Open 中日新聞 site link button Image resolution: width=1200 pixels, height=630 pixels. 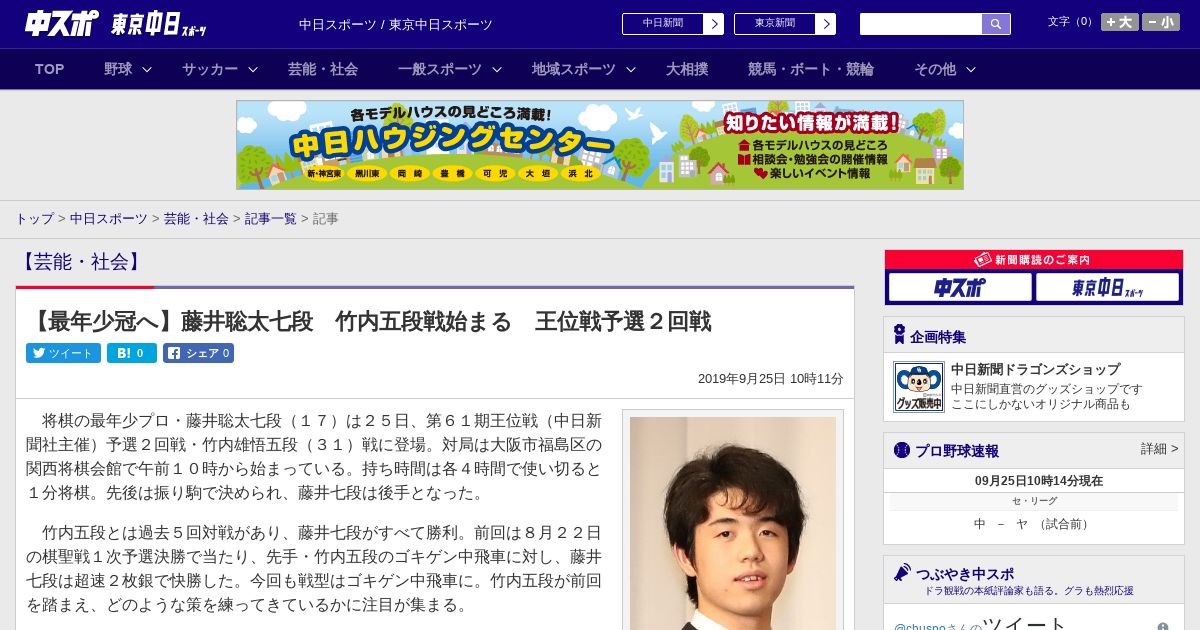(663, 24)
